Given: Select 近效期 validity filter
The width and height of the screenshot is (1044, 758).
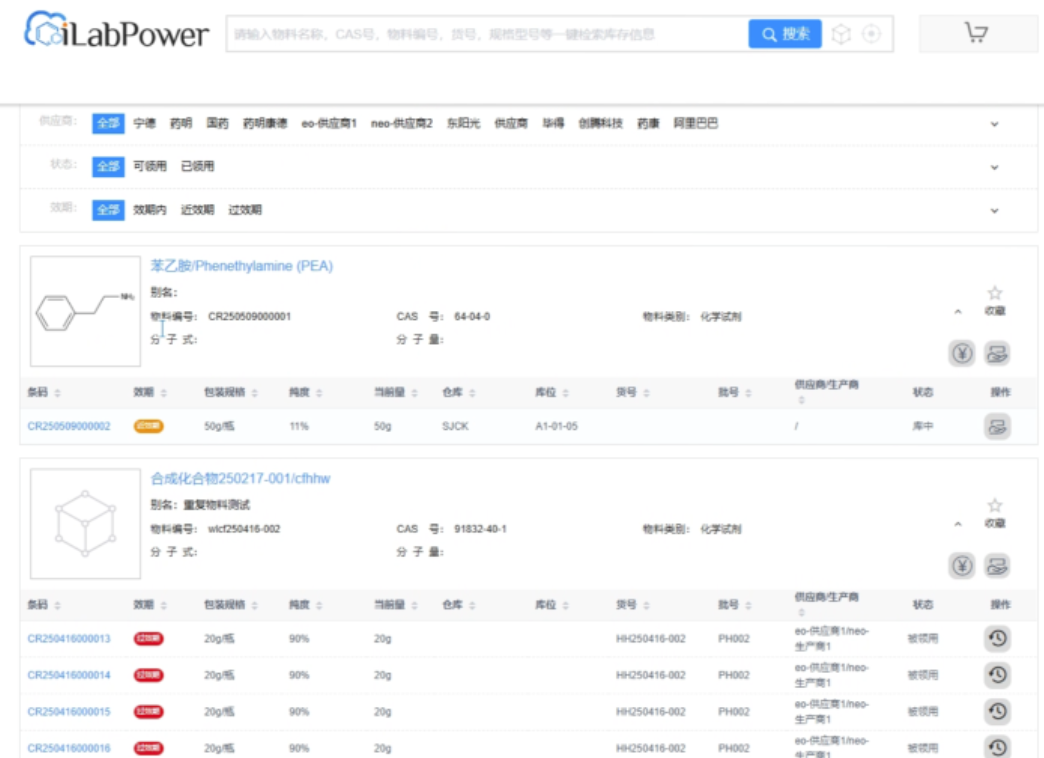Looking at the screenshot, I should 197,210.
